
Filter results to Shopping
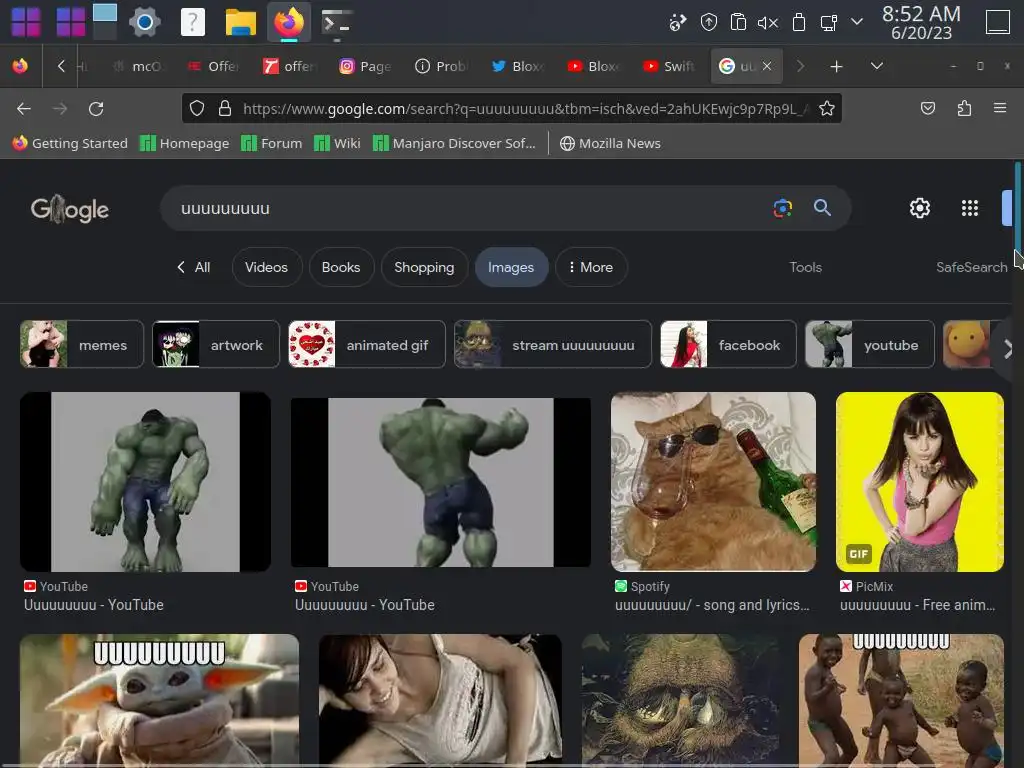424,267
